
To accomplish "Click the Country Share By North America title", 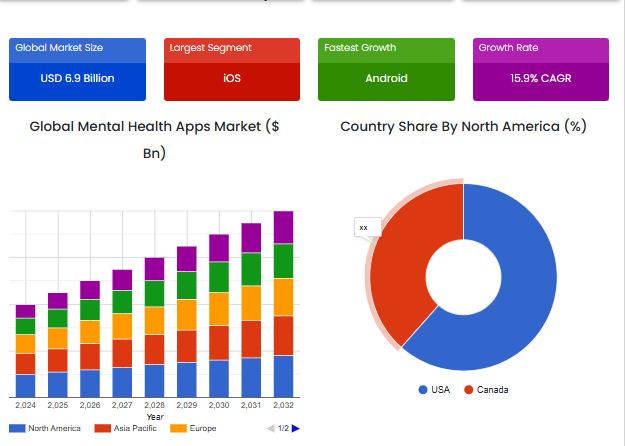I will click(x=462, y=126).
